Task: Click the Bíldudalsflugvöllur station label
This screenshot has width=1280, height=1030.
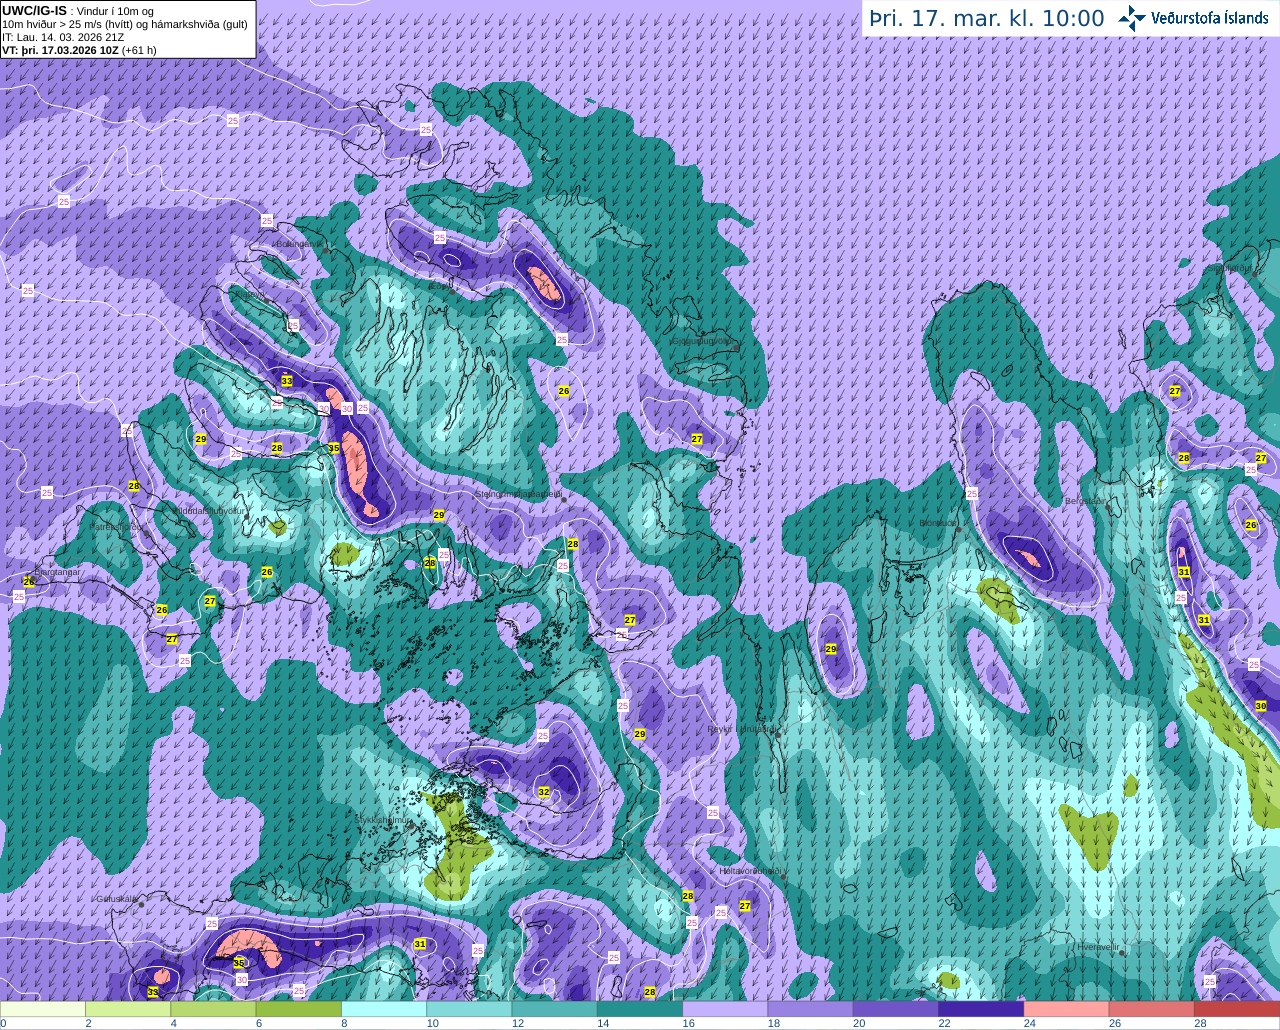Action: coord(209,510)
